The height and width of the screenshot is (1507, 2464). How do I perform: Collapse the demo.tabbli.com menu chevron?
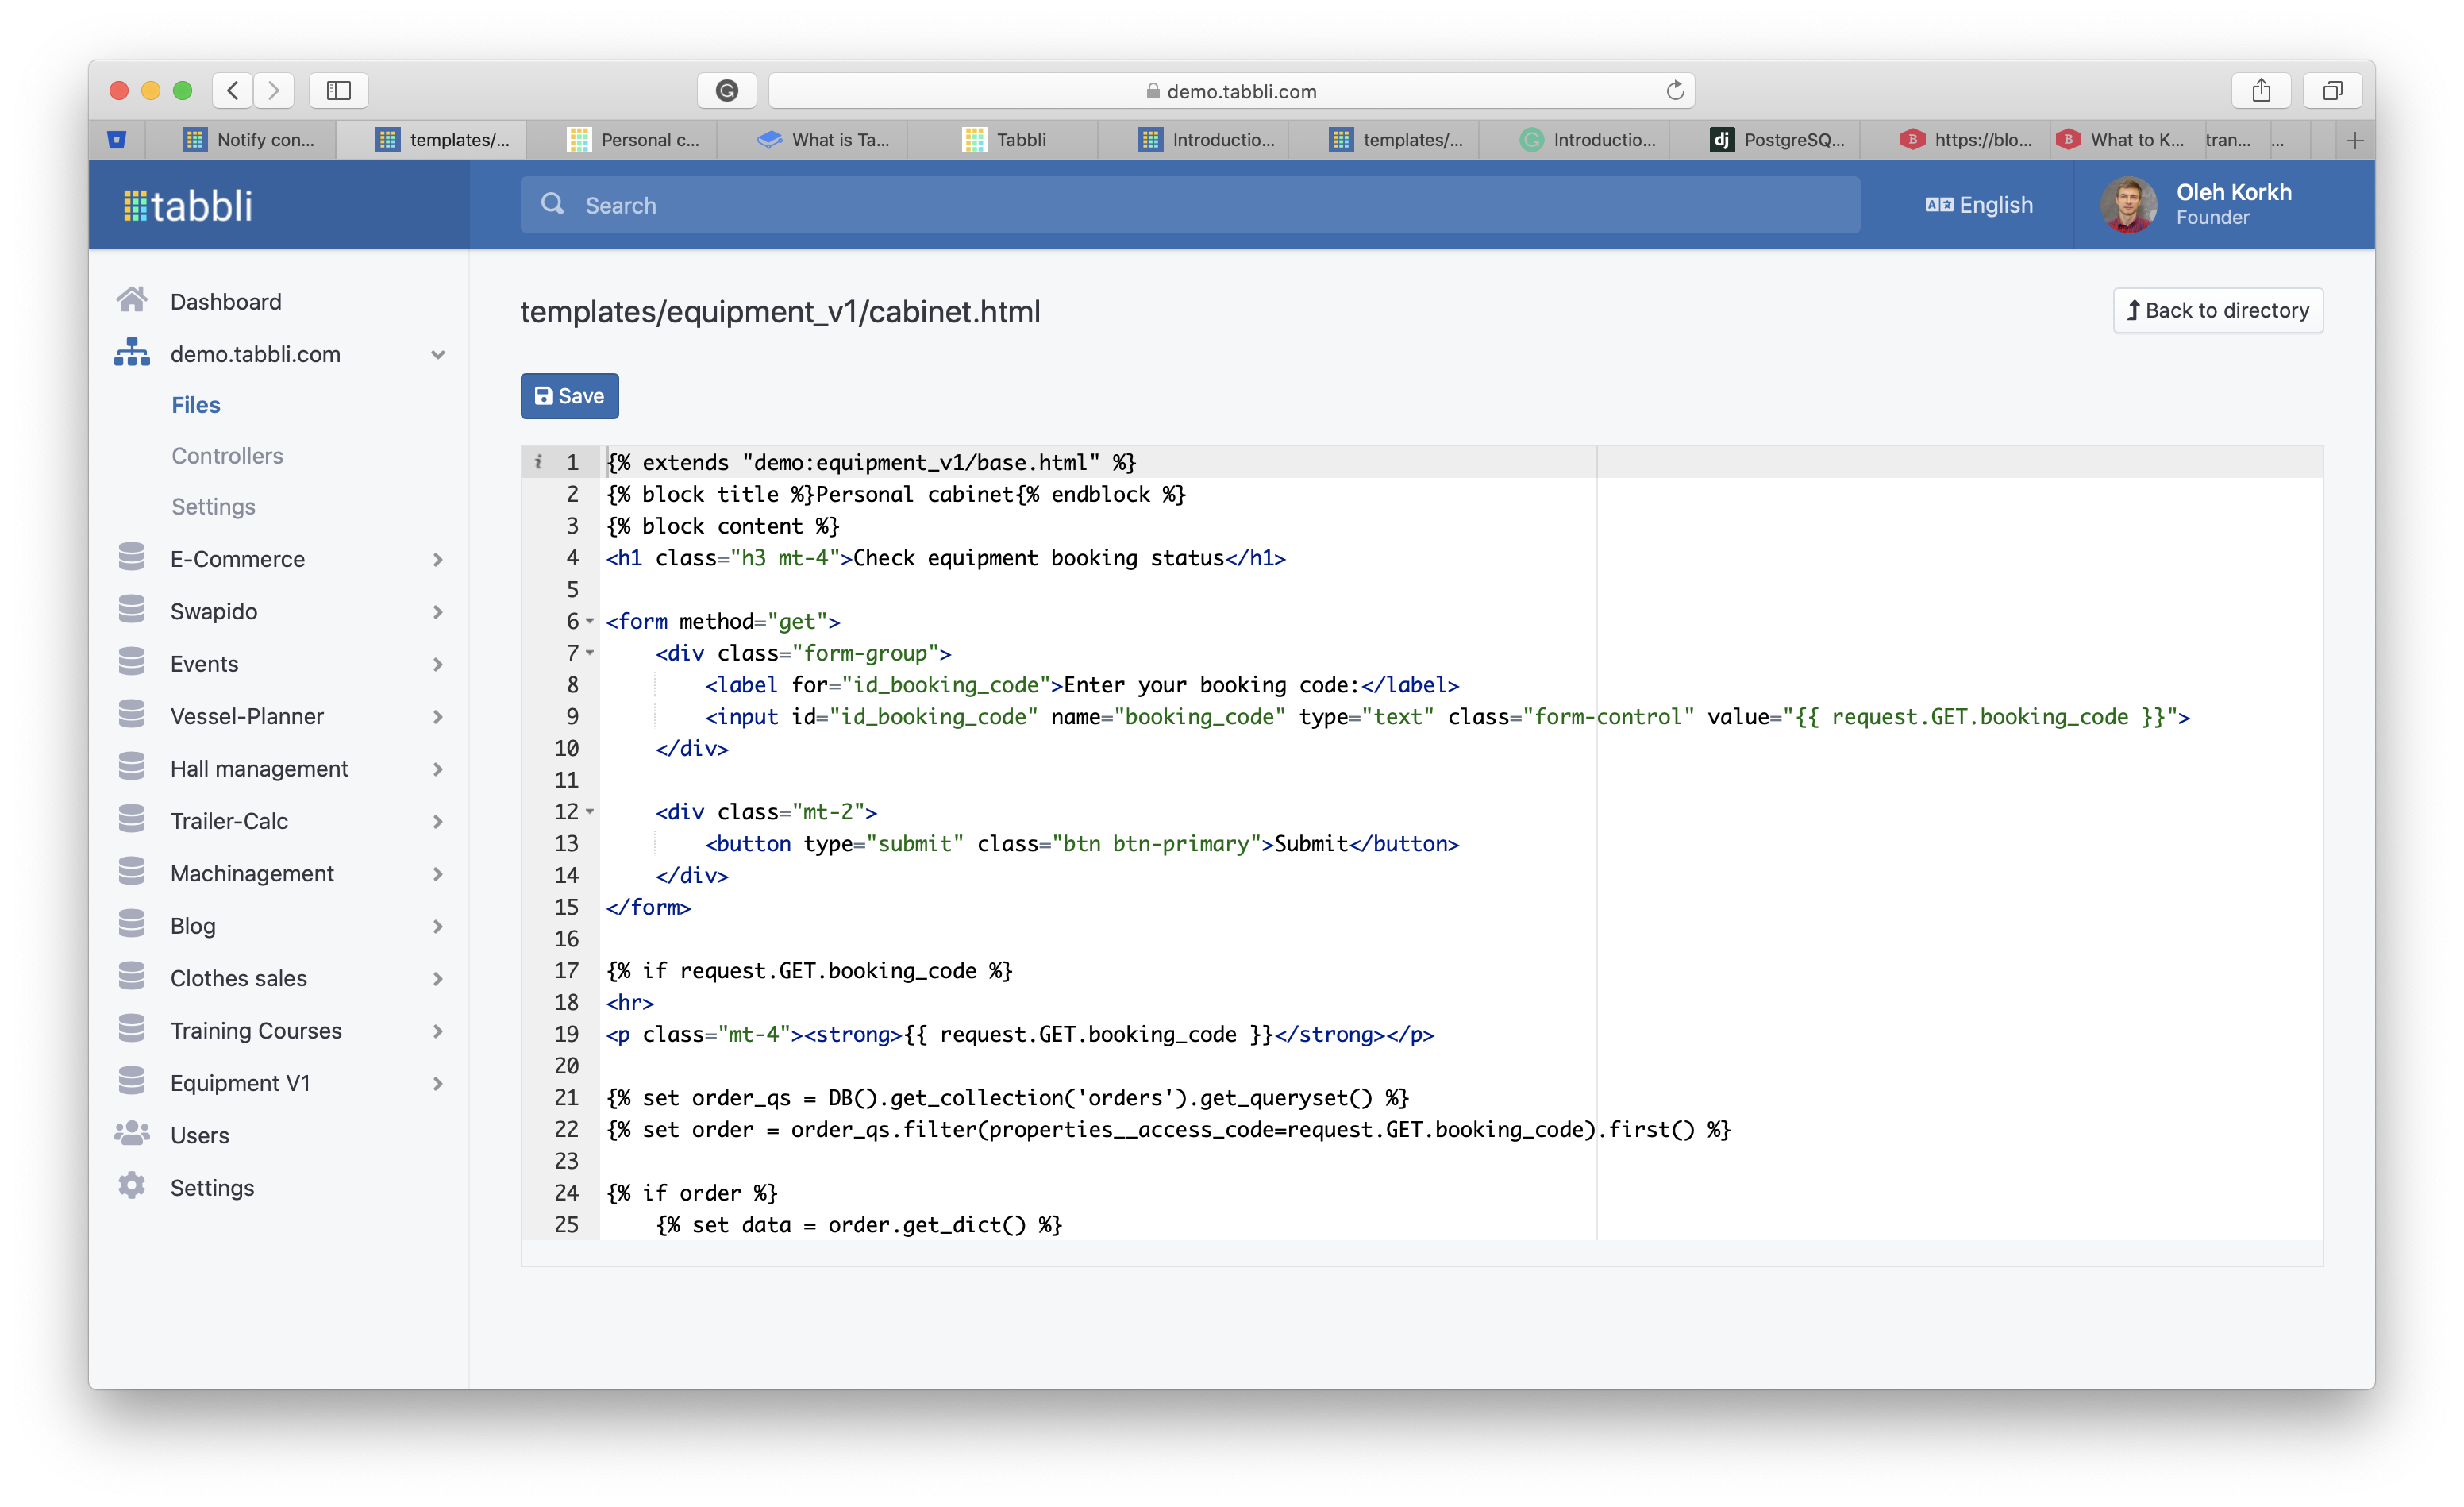pyautogui.click(x=438, y=354)
